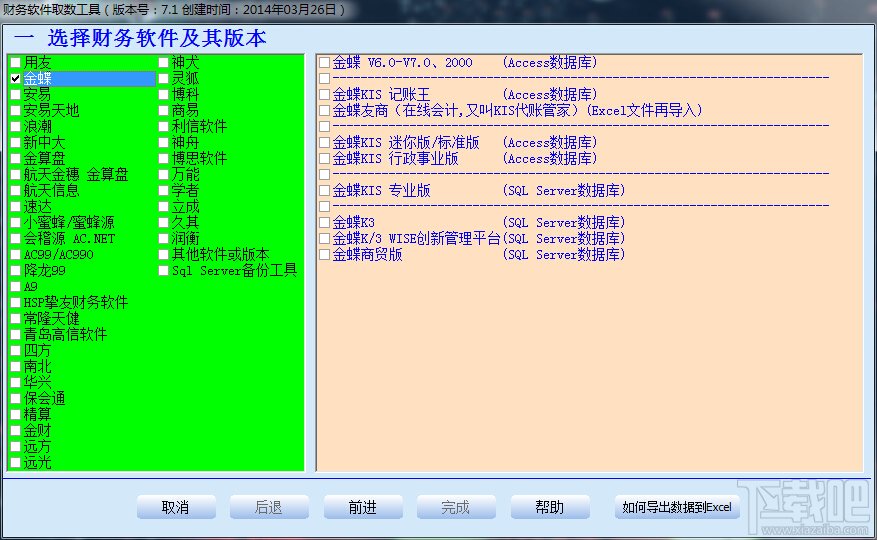Click the 取消 cancel button
This screenshot has height=540, width=877.
(176, 507)
